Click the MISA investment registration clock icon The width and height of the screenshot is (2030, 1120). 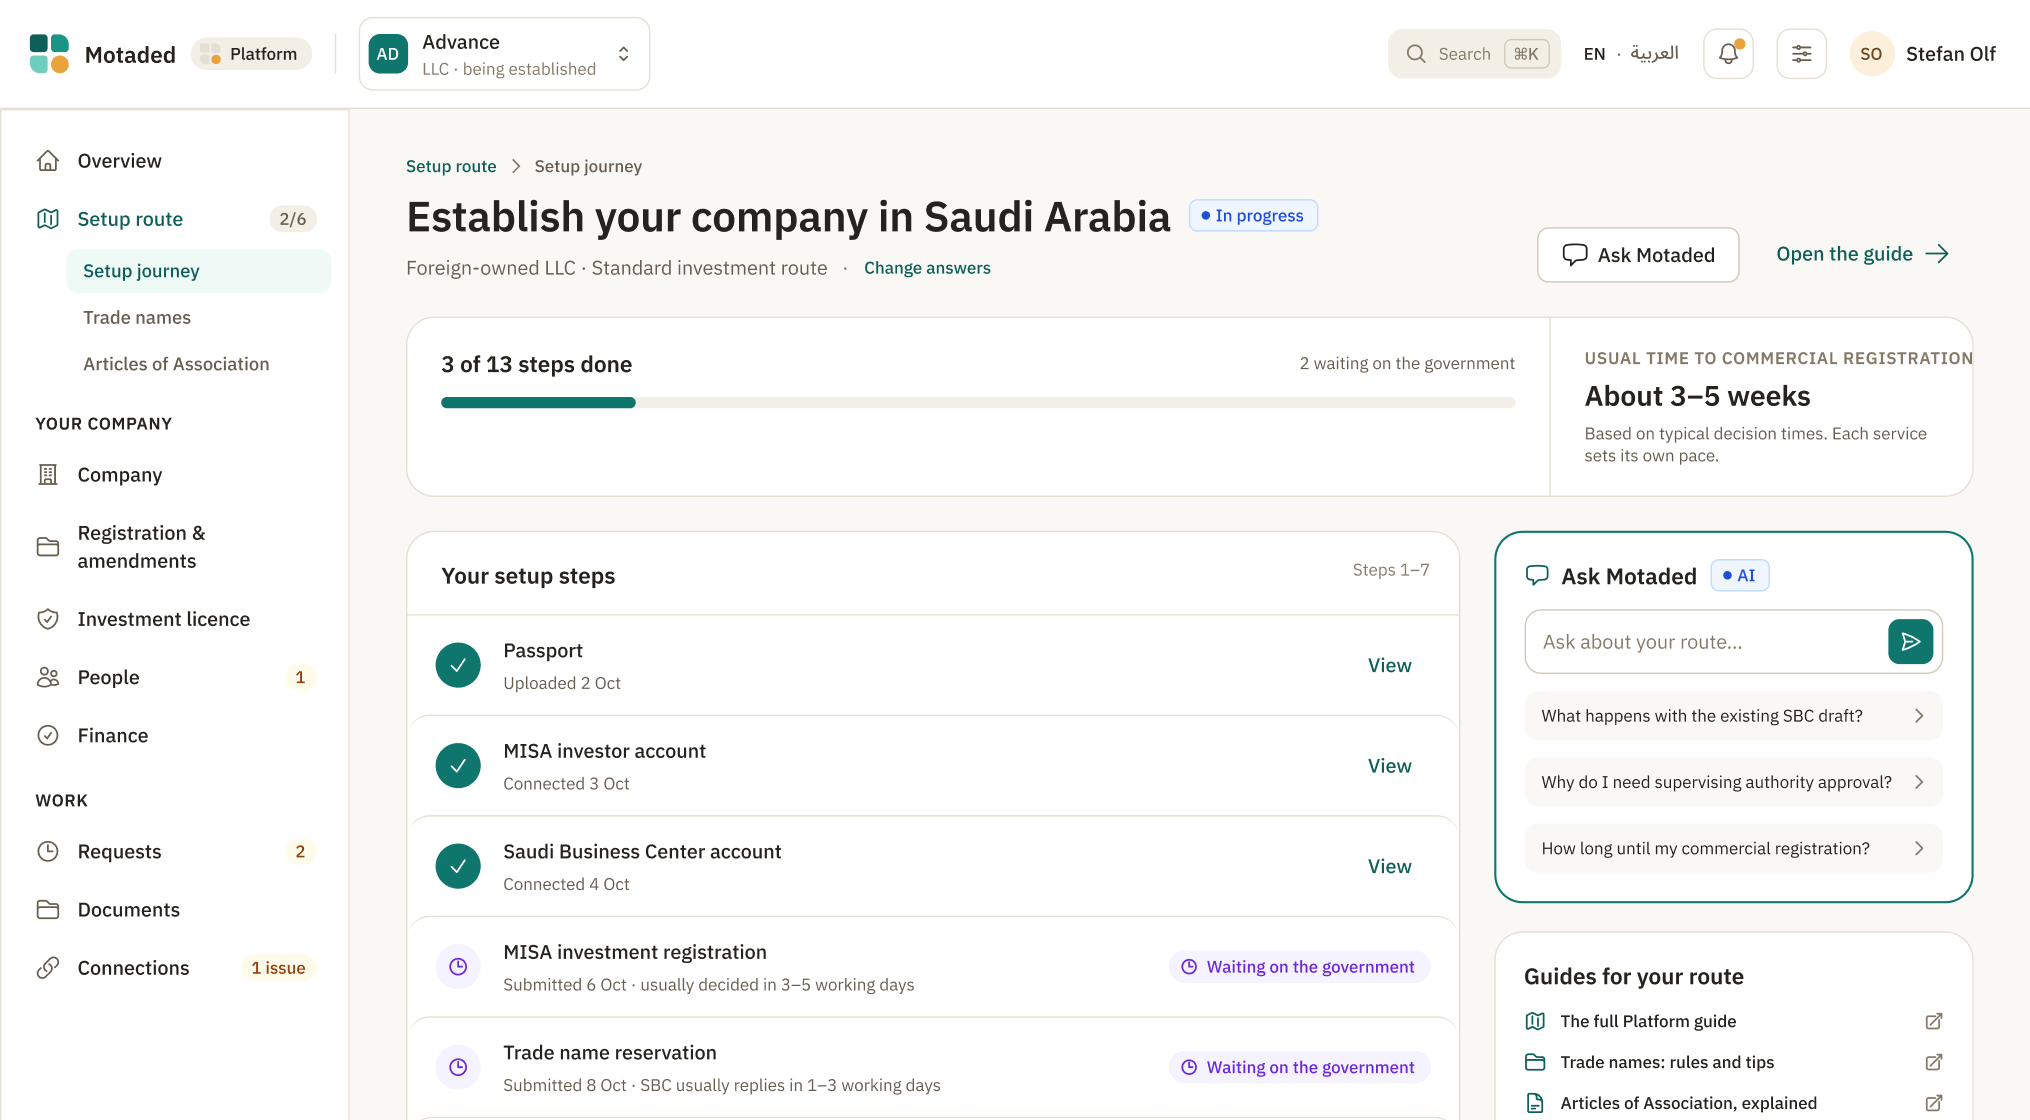tap(458, 967)
